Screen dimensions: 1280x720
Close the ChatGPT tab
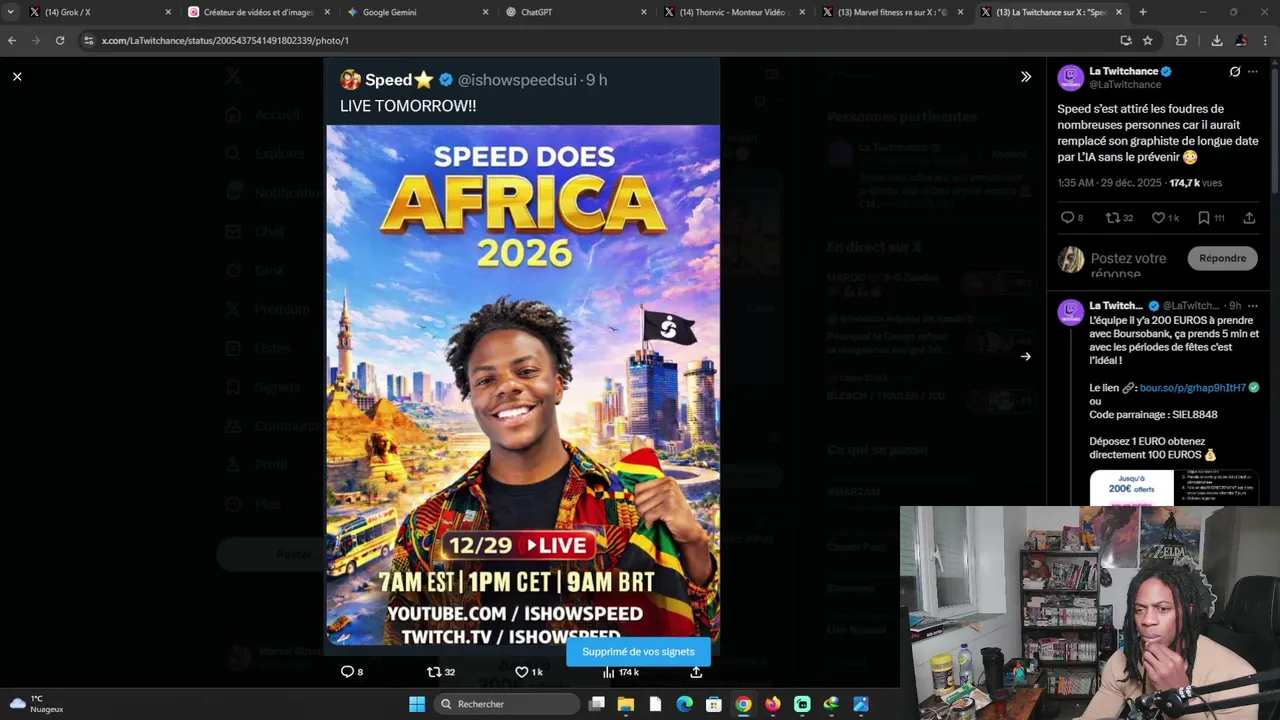pyautogui.click(x=644, y=12)
